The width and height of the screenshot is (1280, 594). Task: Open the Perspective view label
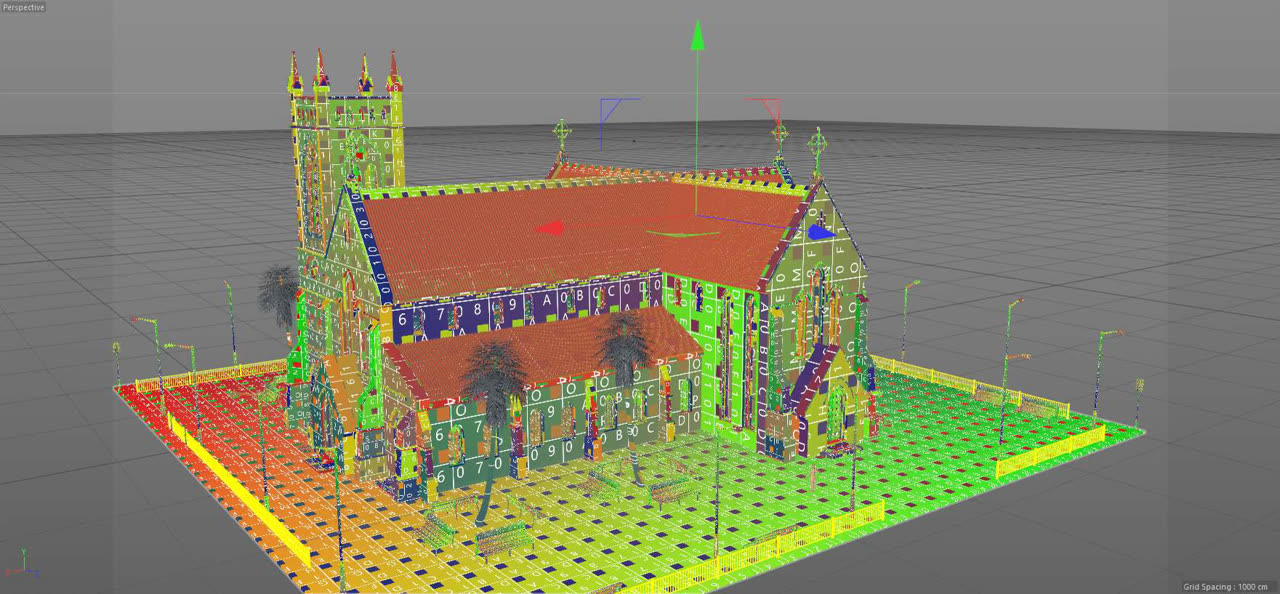[x=24, y=7]
